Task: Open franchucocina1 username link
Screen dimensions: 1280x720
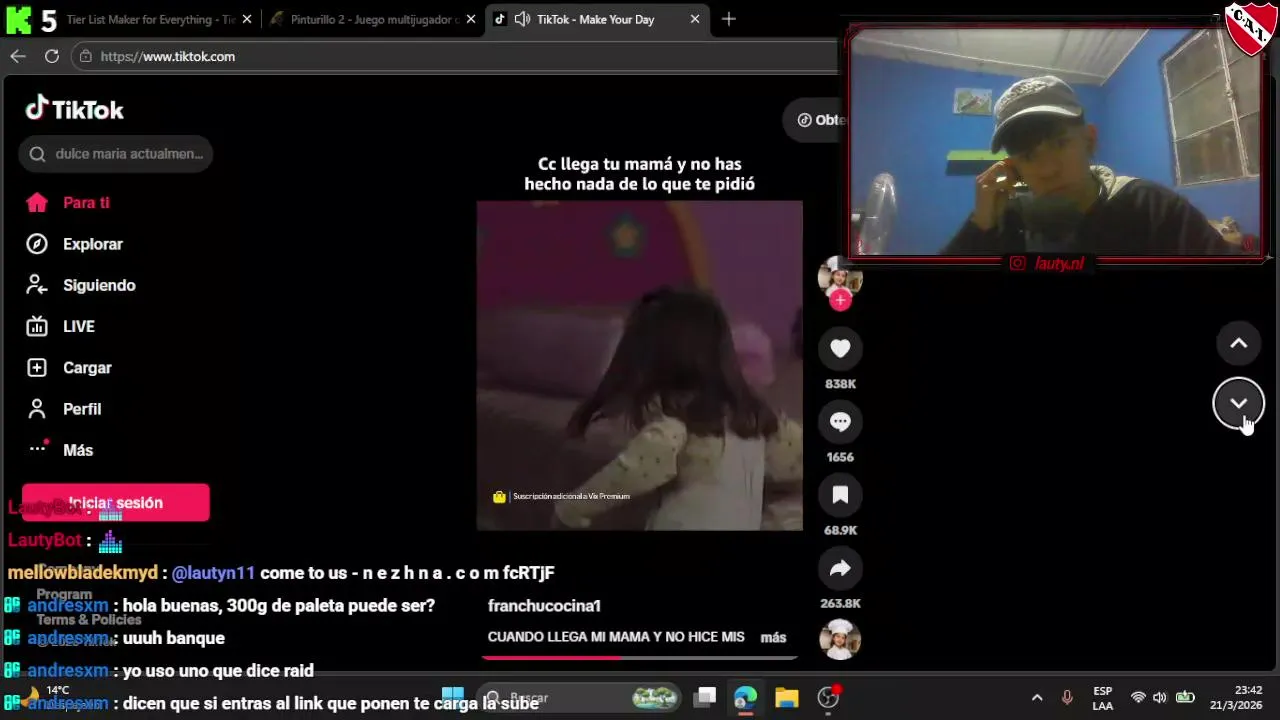Action: (x=544, y=605)
